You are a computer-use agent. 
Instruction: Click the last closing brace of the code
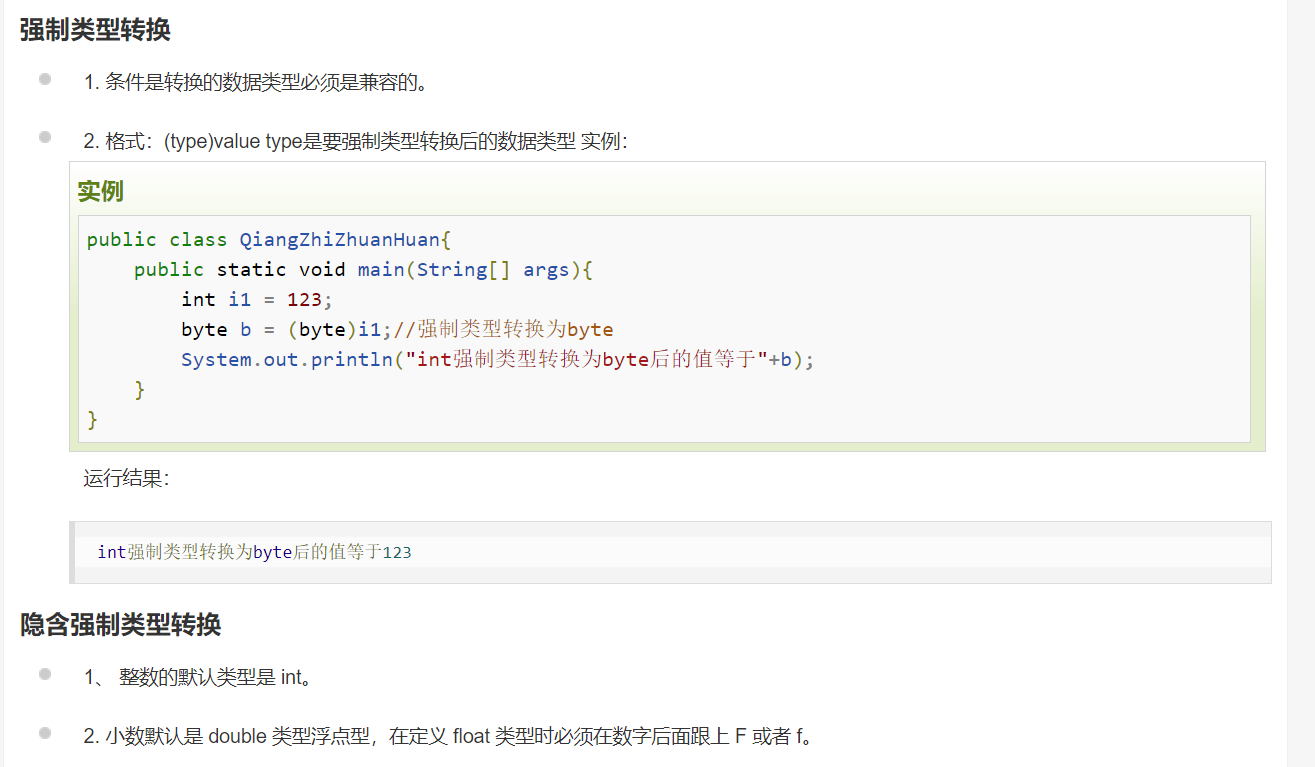coord(93,419)
